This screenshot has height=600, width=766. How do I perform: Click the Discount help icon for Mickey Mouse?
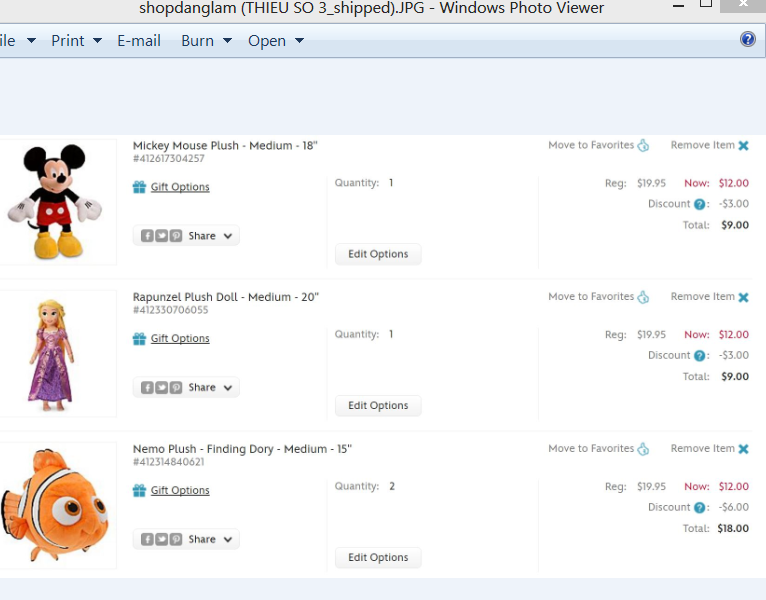click(x=700, y=204)
